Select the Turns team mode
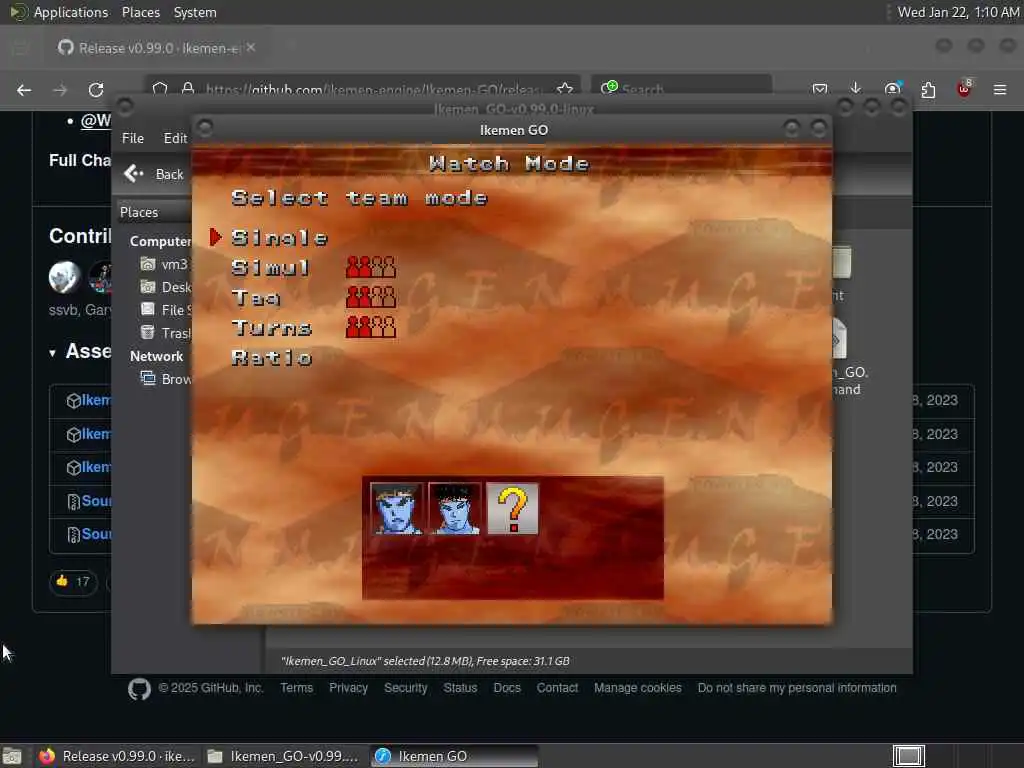 272,327
